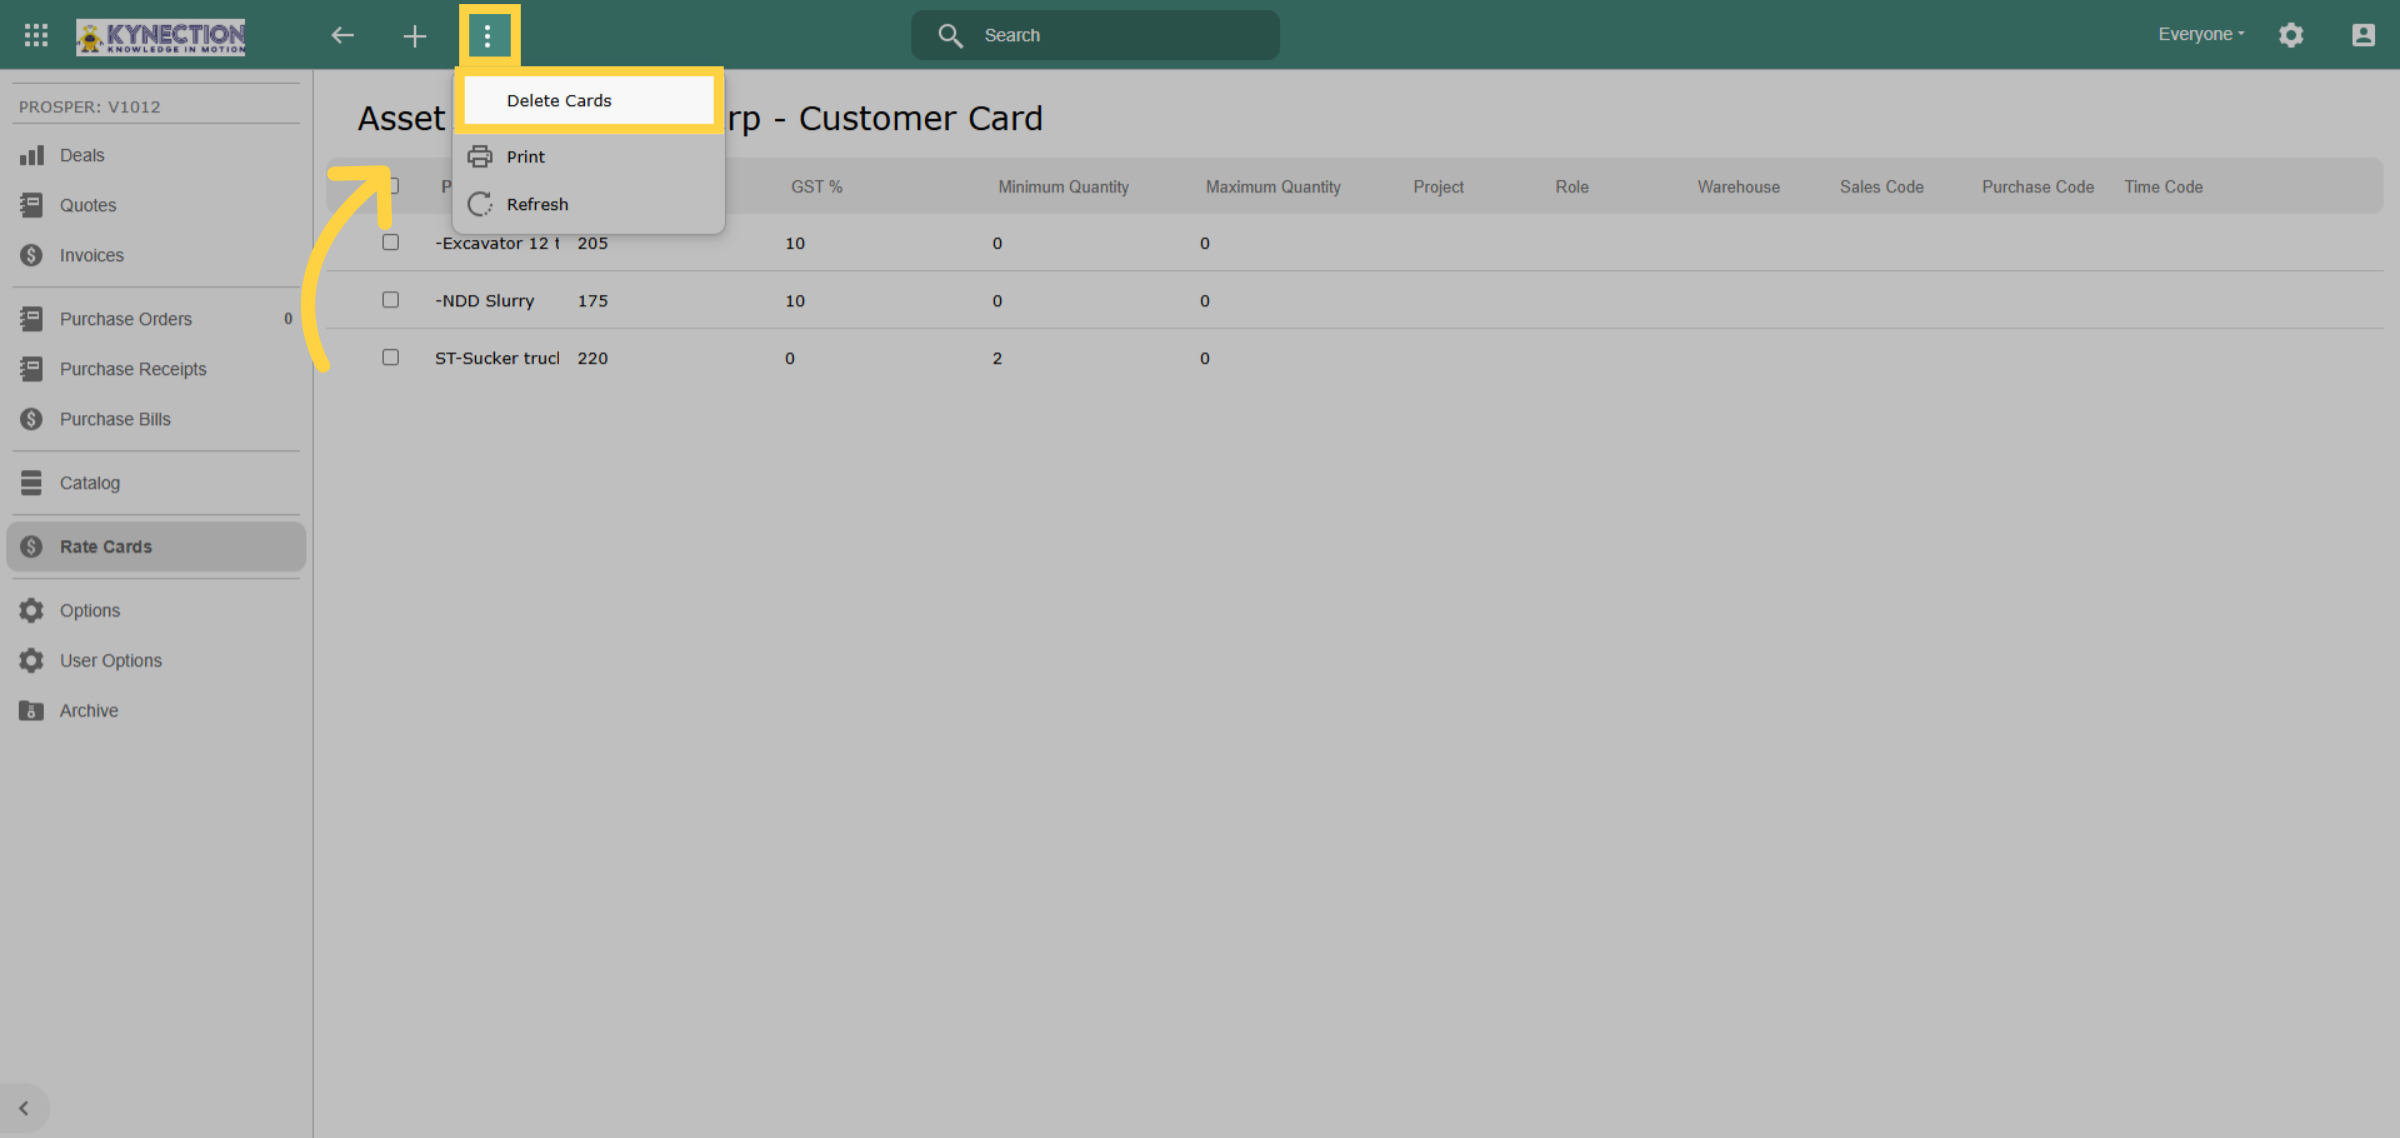Screen dimensions: 2400x1138
Task: Click the Purchase Receipts icon
Action: click(32, 369)
